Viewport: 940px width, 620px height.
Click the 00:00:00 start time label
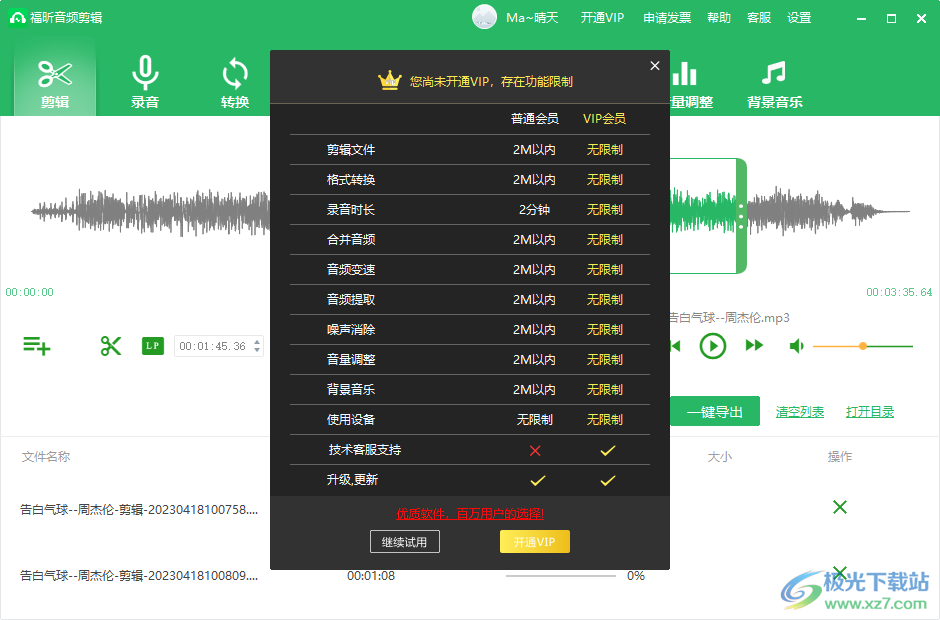click(x=29, y=293)
